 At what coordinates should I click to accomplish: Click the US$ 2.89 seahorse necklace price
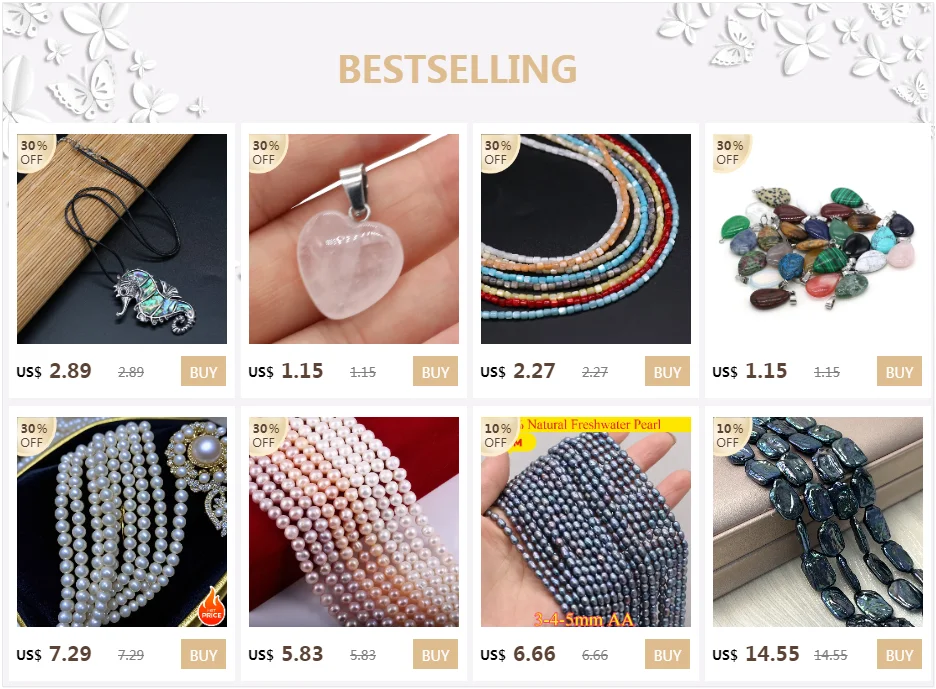(54, 371)
